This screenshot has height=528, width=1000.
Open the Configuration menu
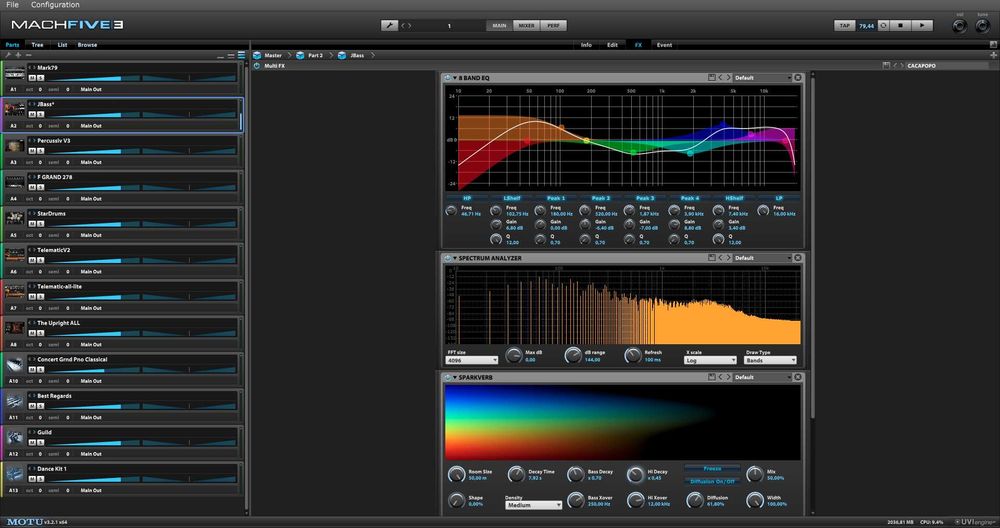(x=55, y=4)
